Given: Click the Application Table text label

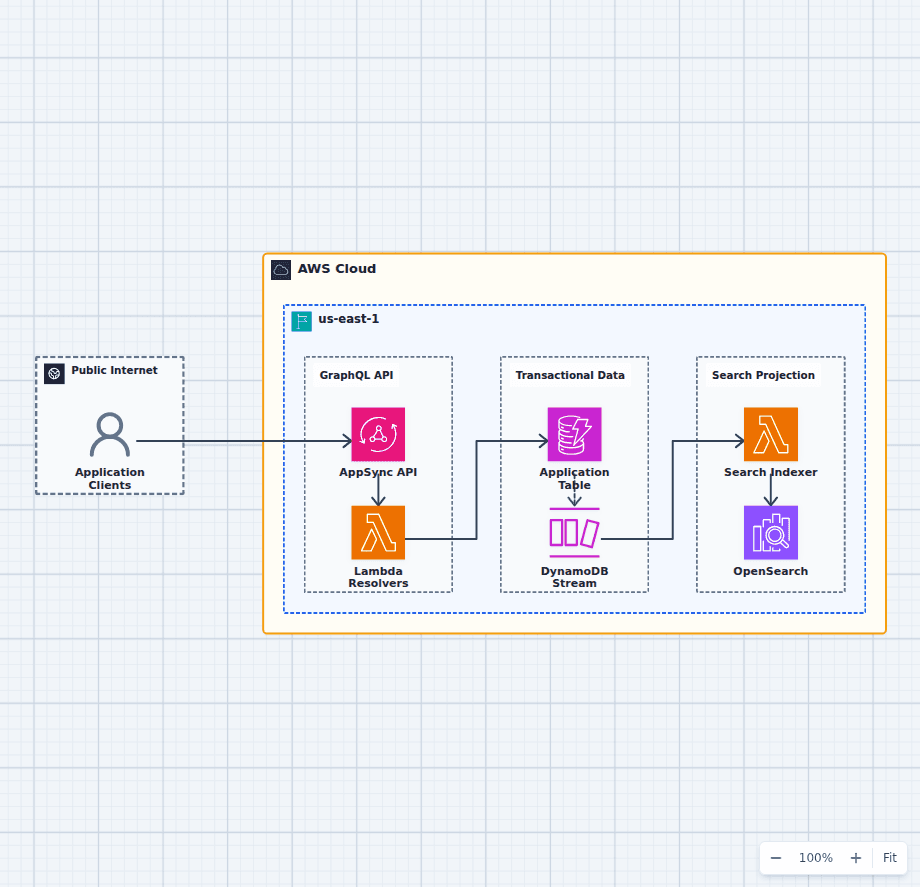Looking at the screenshot, I should coord(574,479).
